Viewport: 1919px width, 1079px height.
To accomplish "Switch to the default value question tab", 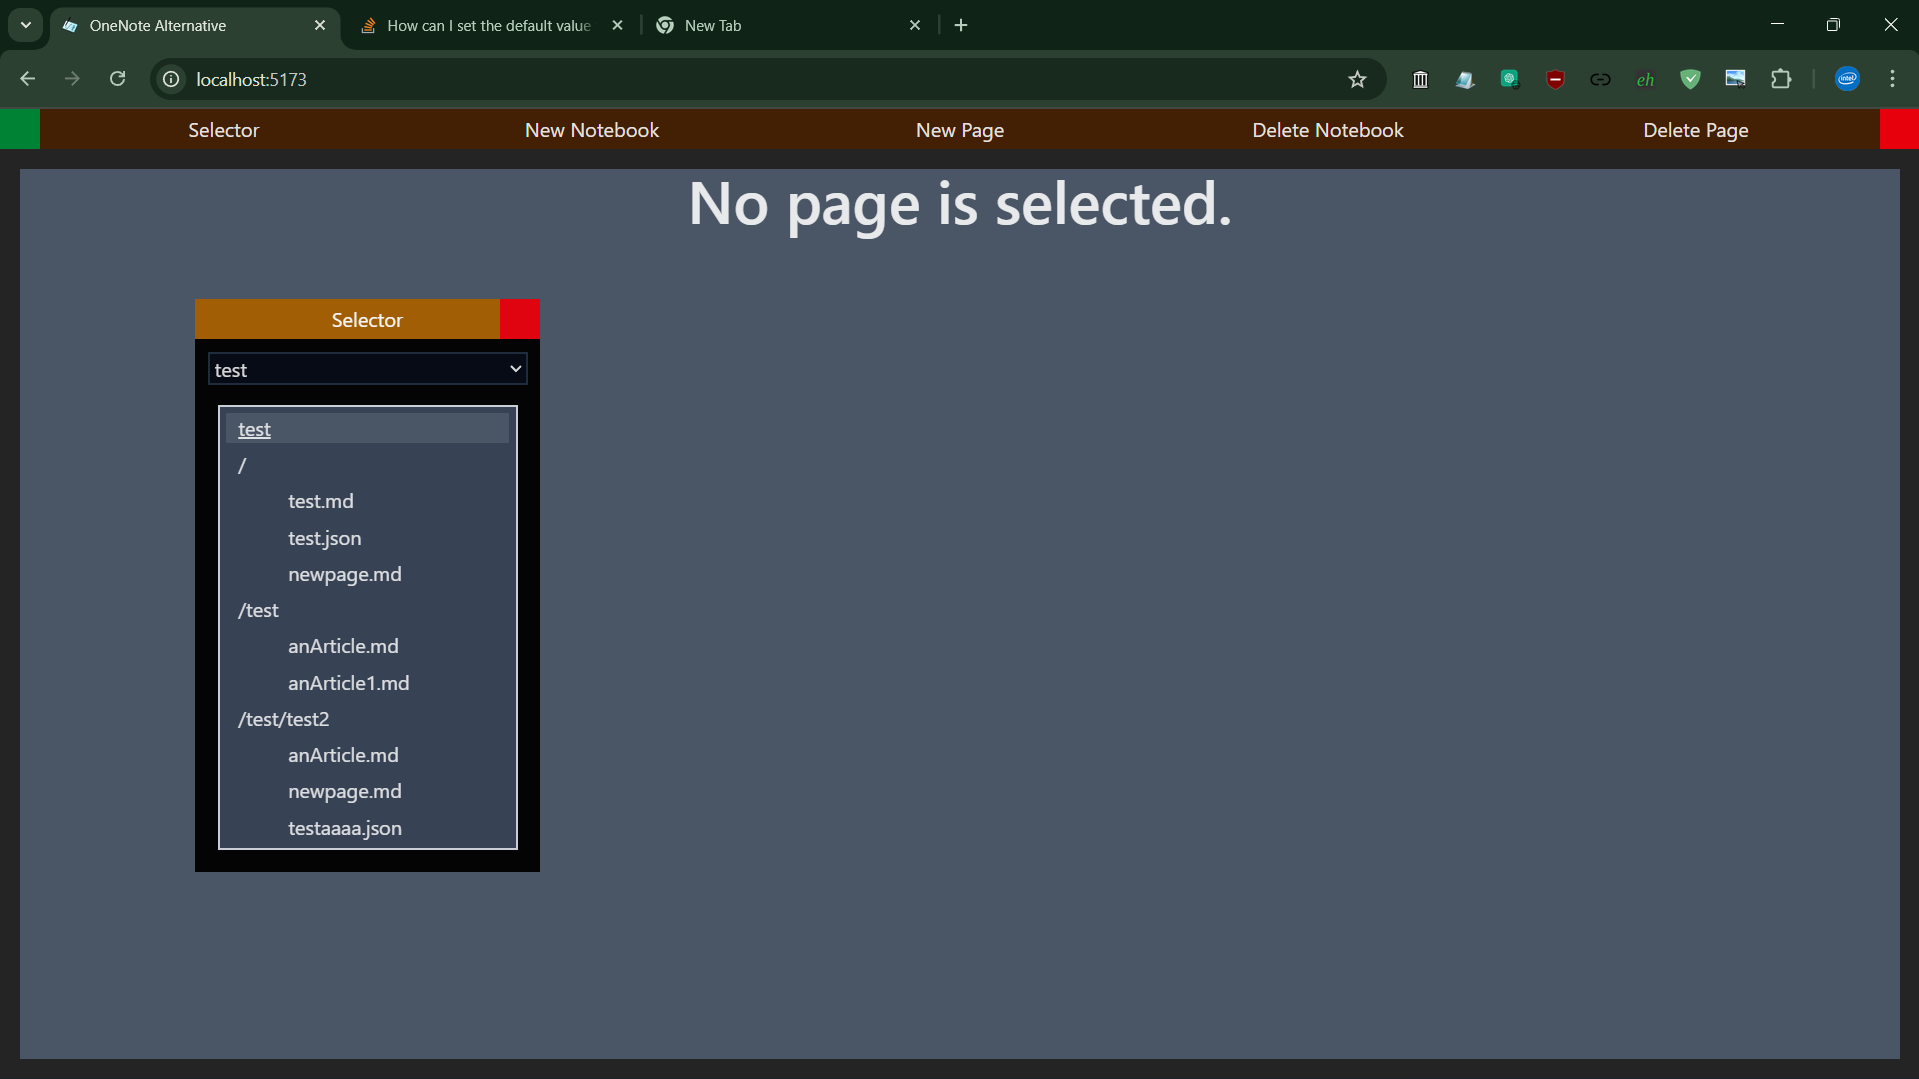I will [x=480, y=25].
